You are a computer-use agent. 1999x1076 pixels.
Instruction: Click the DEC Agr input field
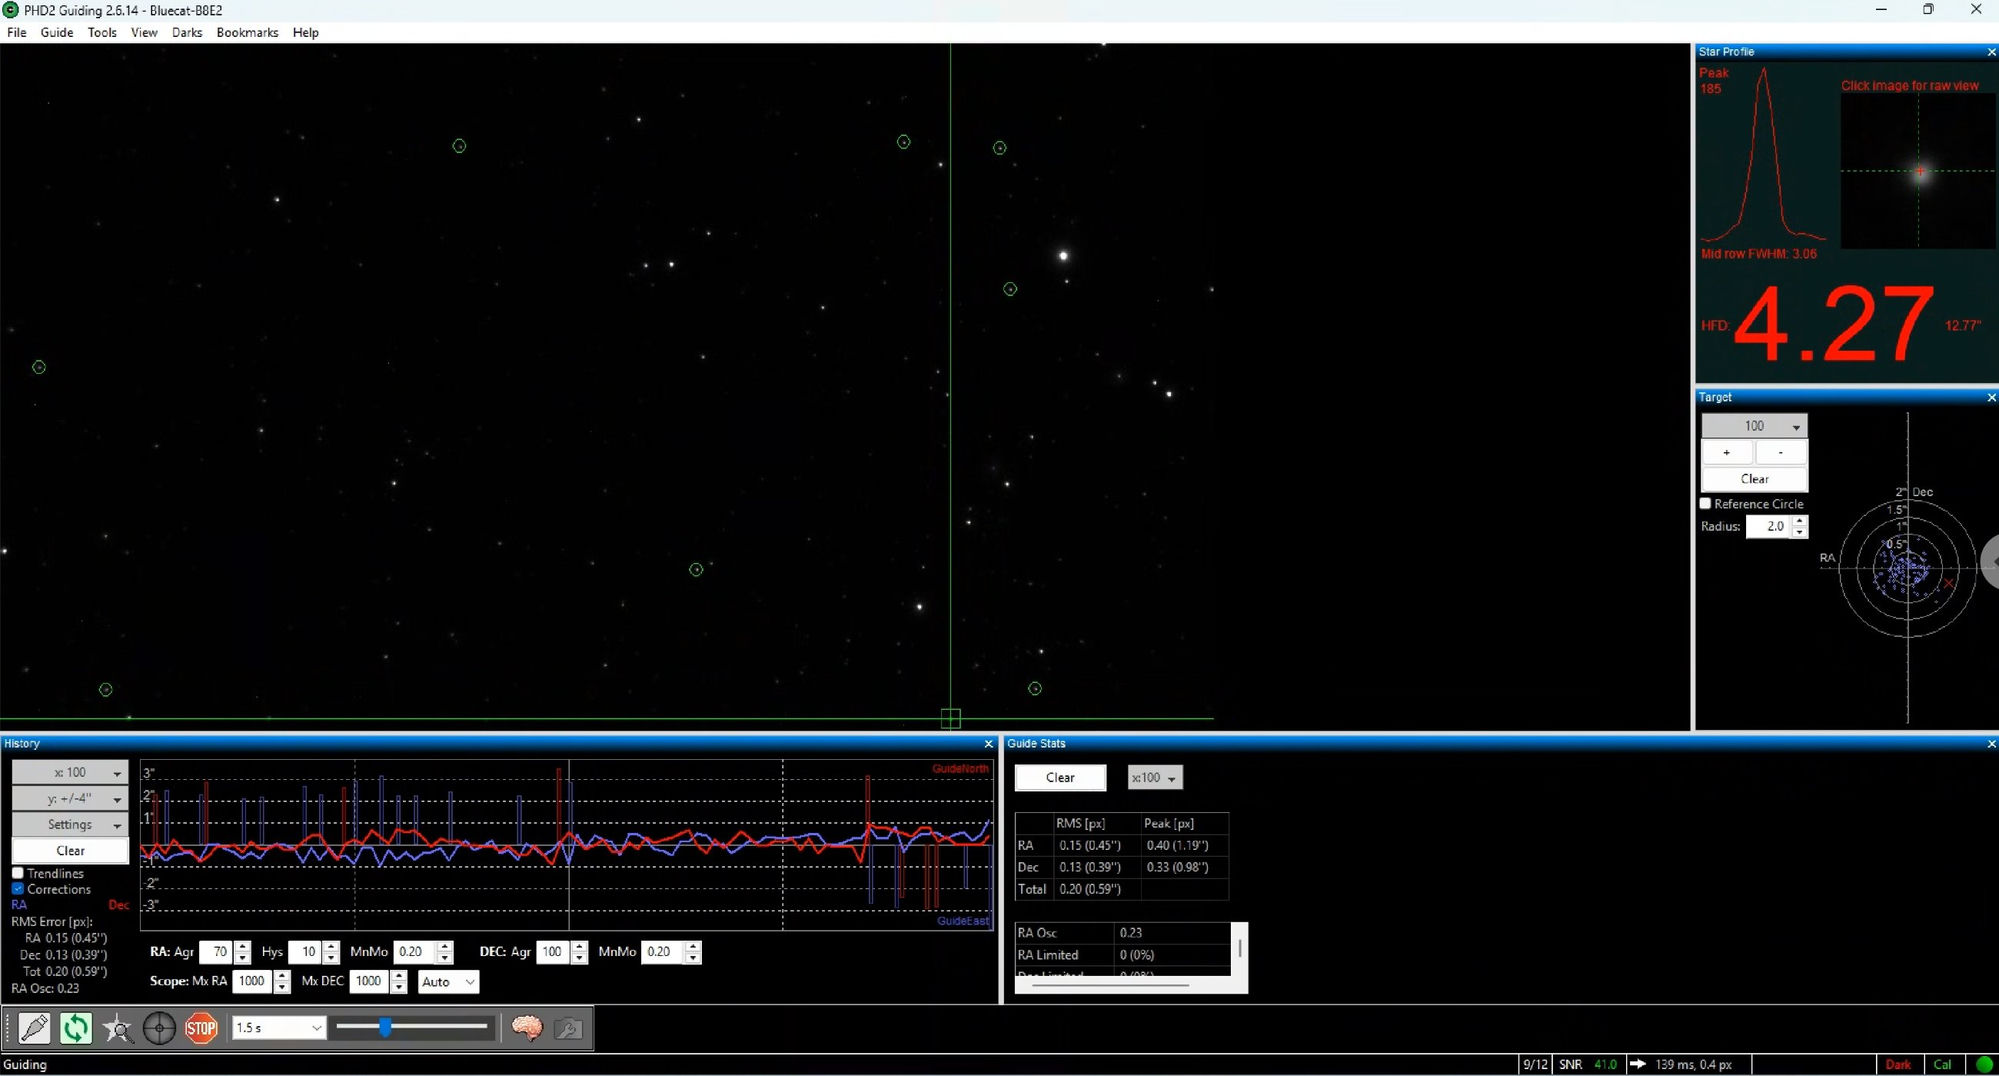pos(553,952)
